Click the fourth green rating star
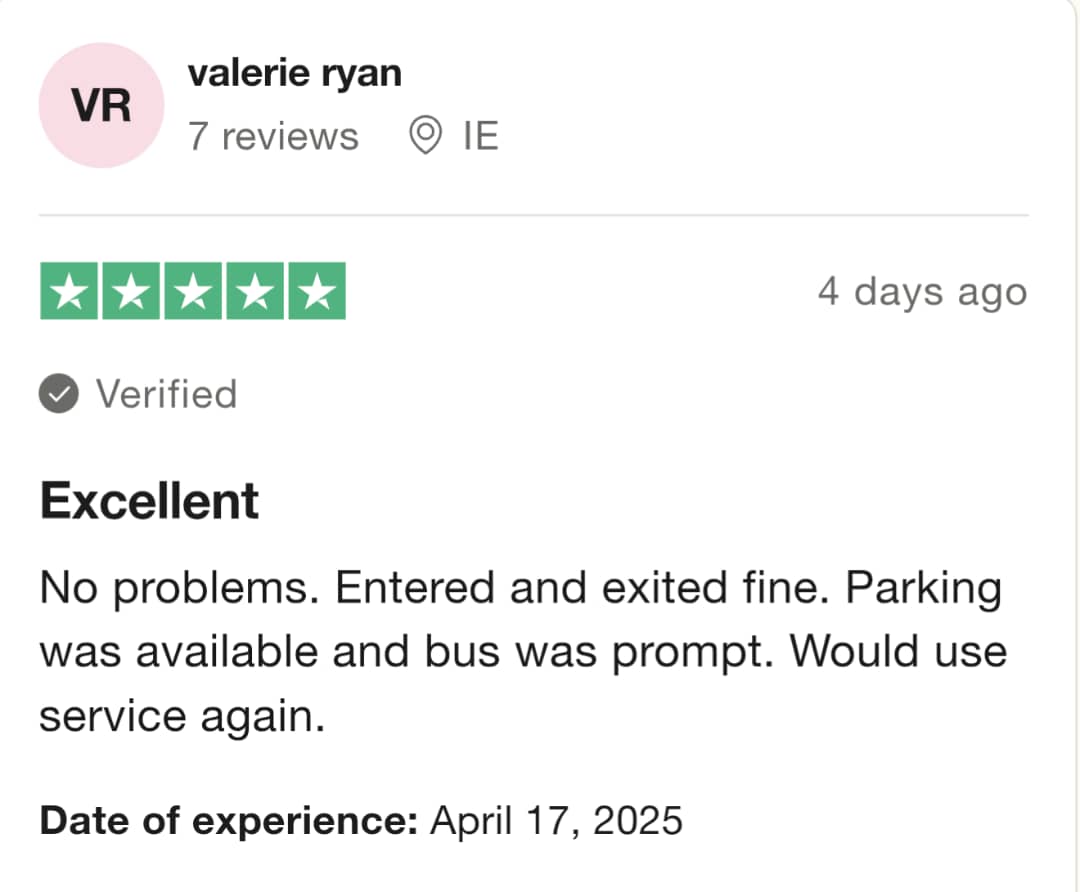1080x892 pixels. (255, 291)
